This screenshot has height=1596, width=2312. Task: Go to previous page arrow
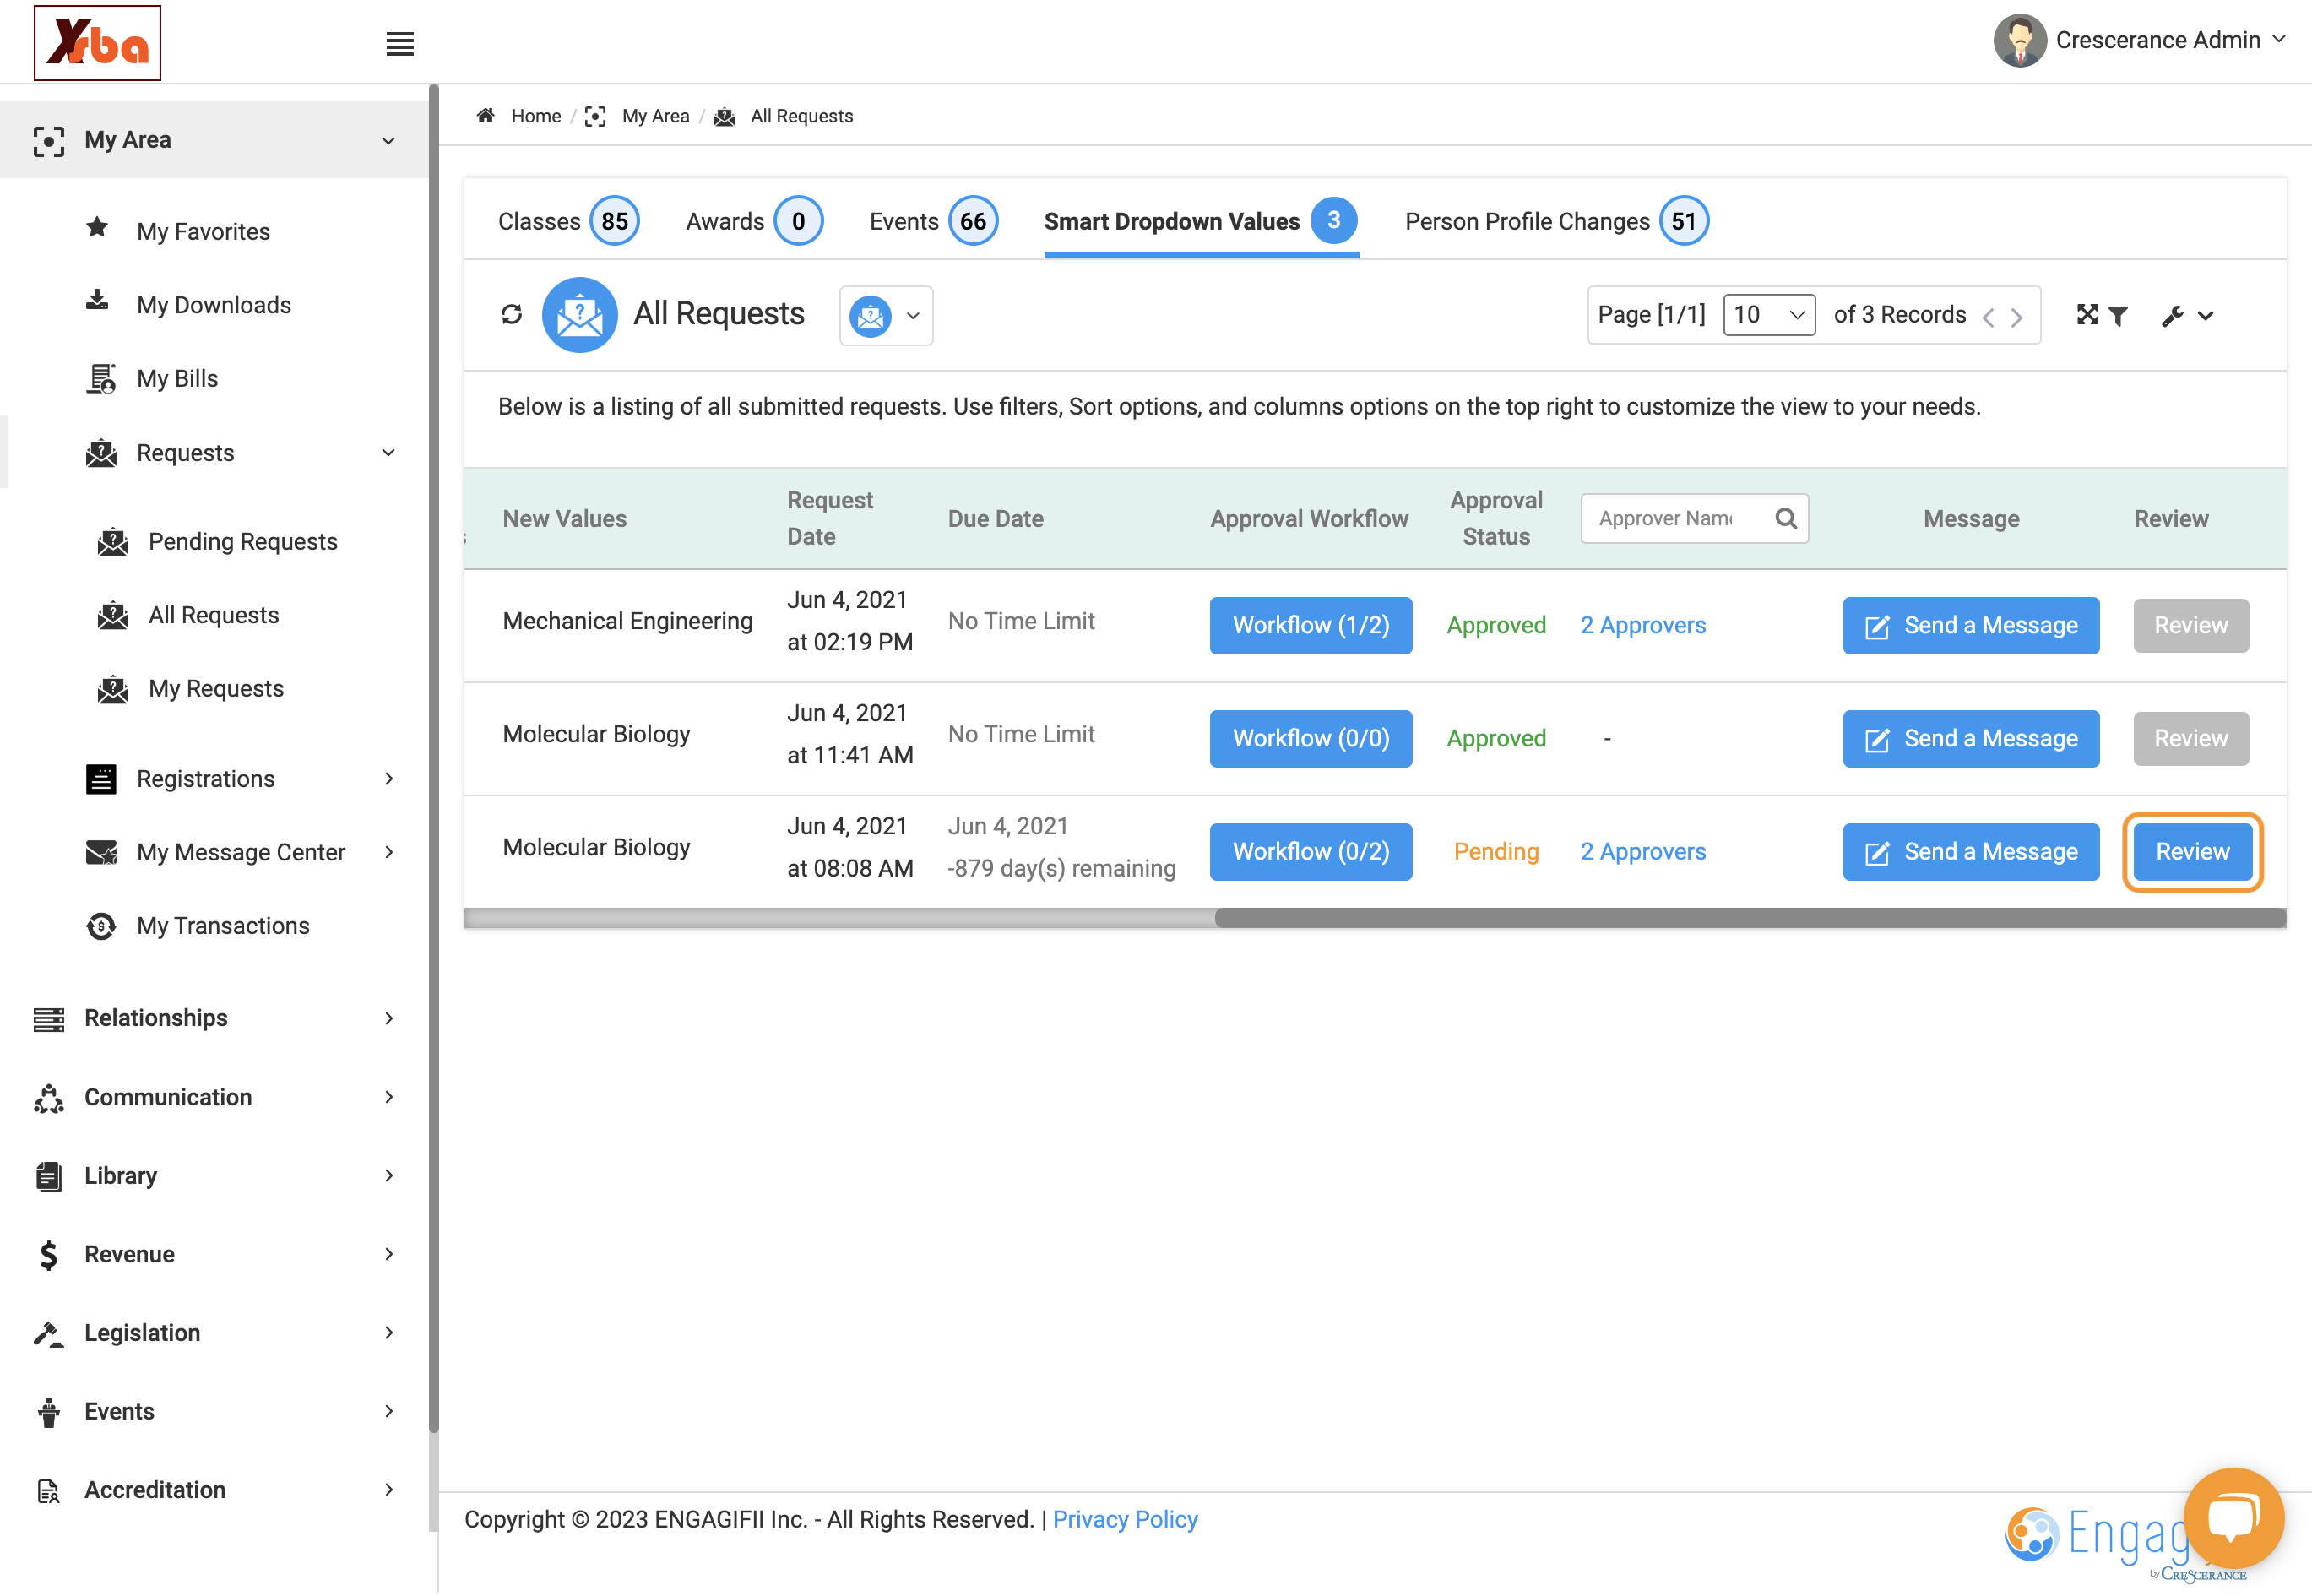tap(1988, 317)
